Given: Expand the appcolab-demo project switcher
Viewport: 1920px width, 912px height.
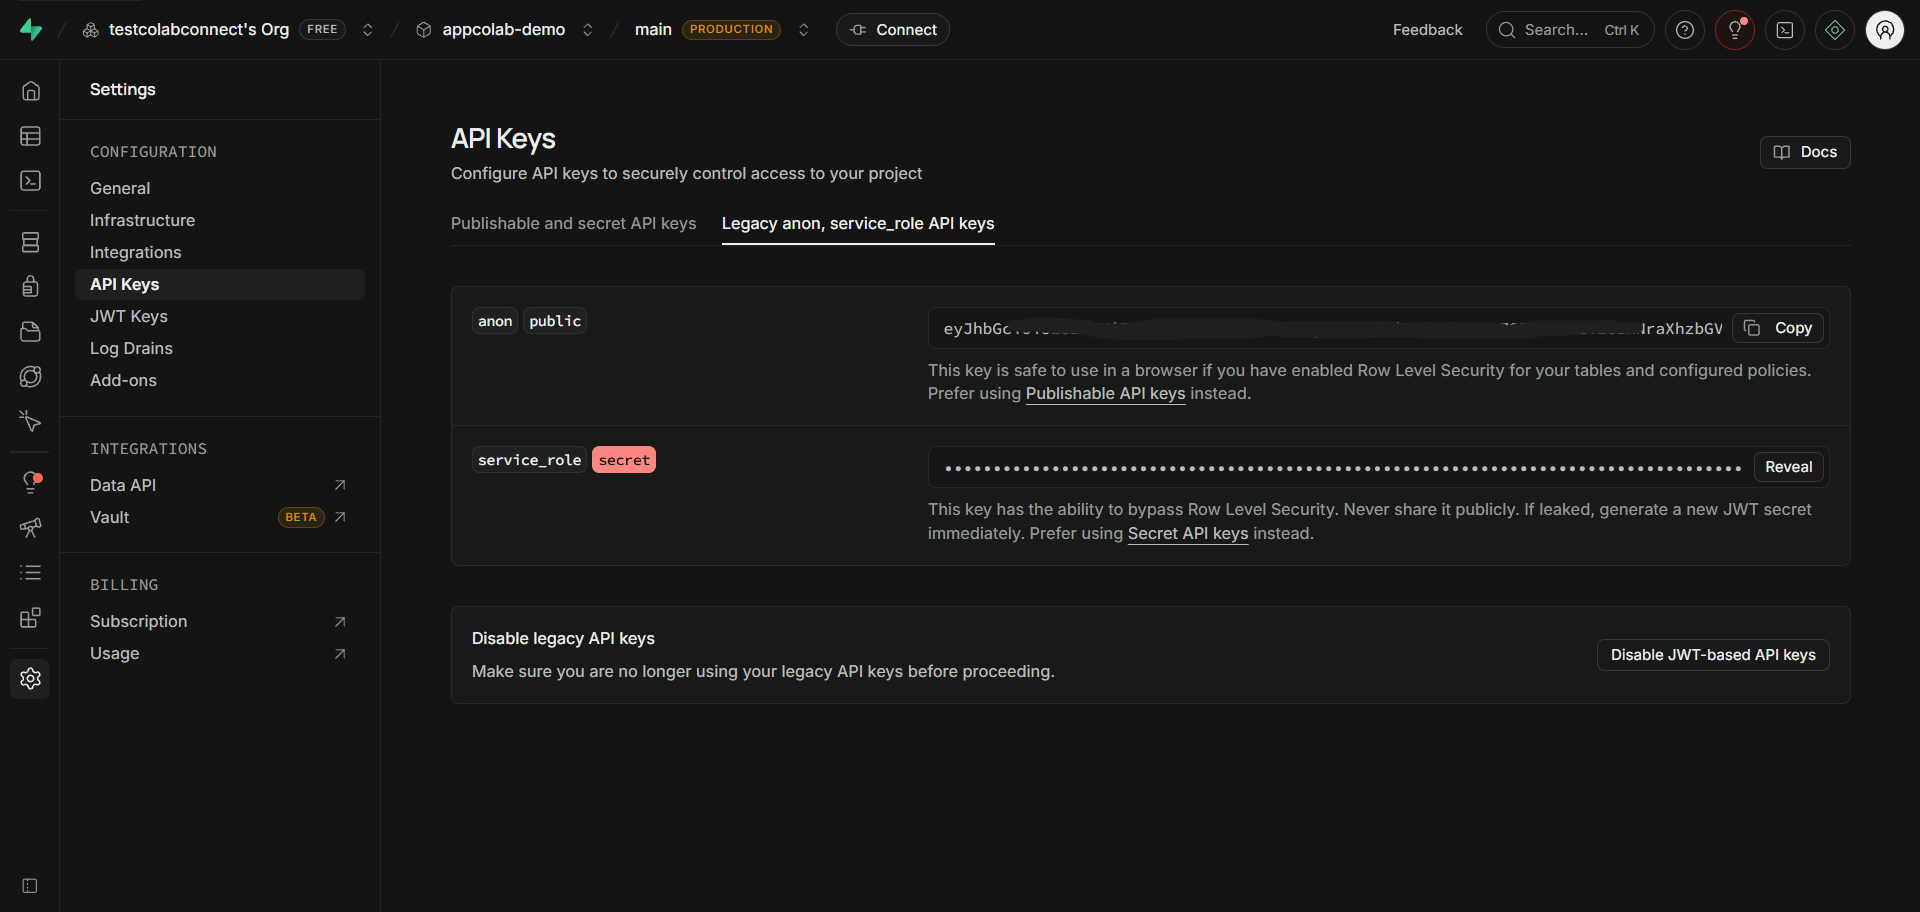Looking at the screenshot, I should pyautogui.click(x=588, y=30).
